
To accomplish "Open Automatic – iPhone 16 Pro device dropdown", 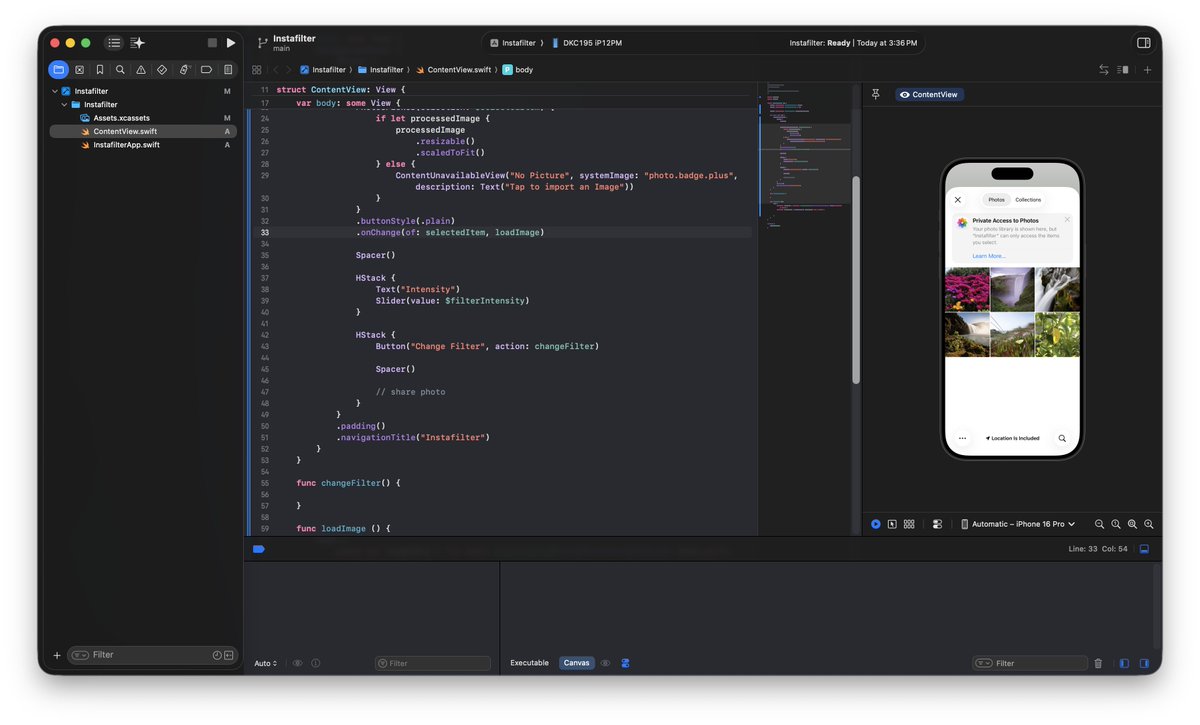I will (1018, 524).
